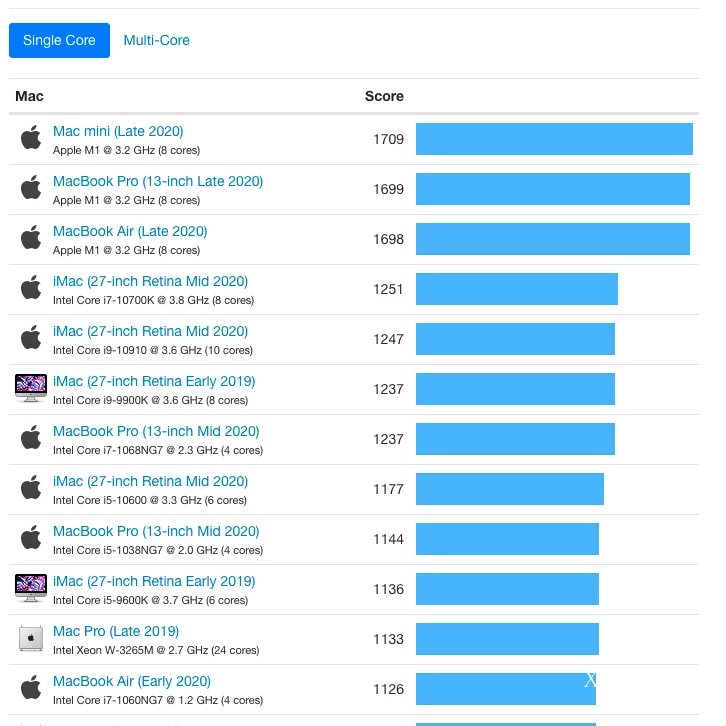Open the Mac mini (Late 2020) link
The image size is (726, 726).
click(118, 131)
